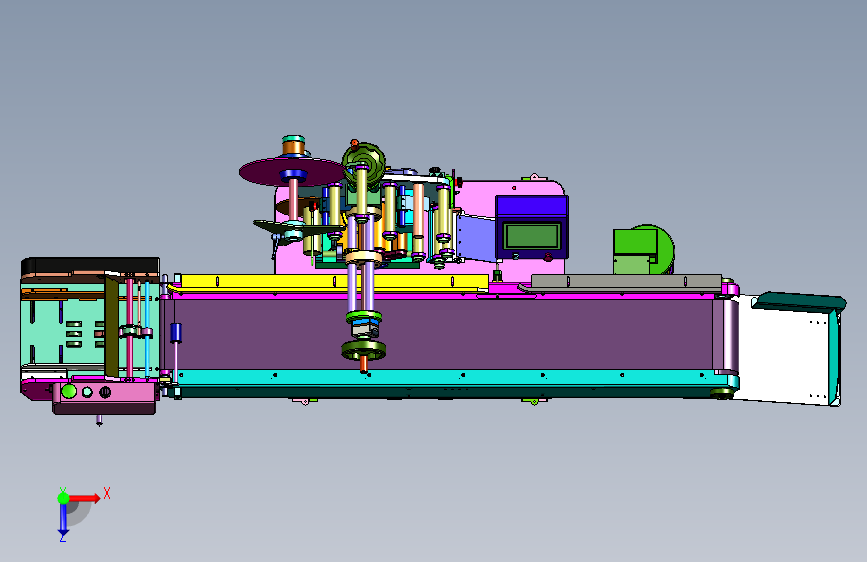Select the olive vertical plate in the feeder
867x562 pixels.
tap(111, 326)
